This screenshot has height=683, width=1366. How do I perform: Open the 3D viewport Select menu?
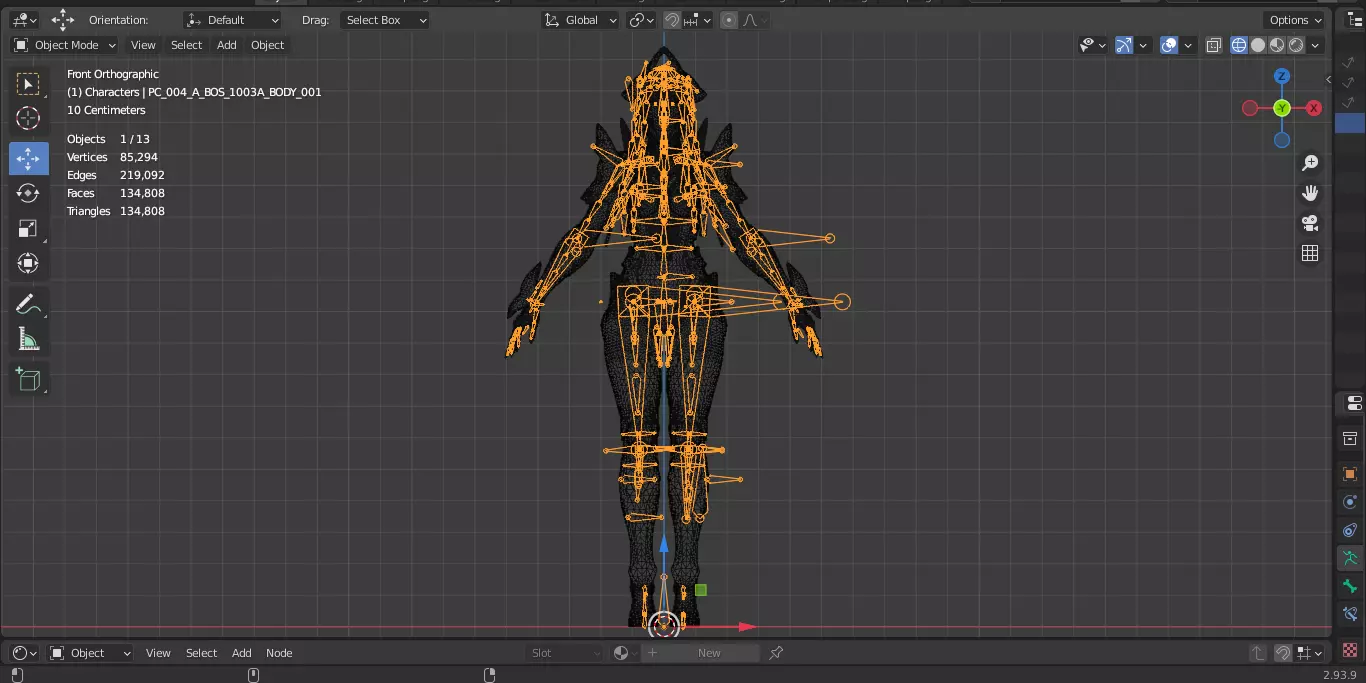tap(186, 45)
